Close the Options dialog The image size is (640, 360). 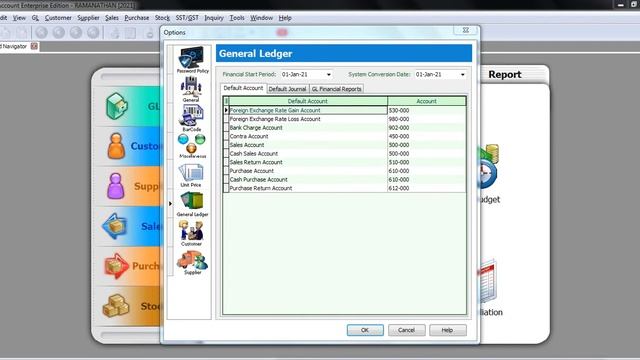click(466, 31)
